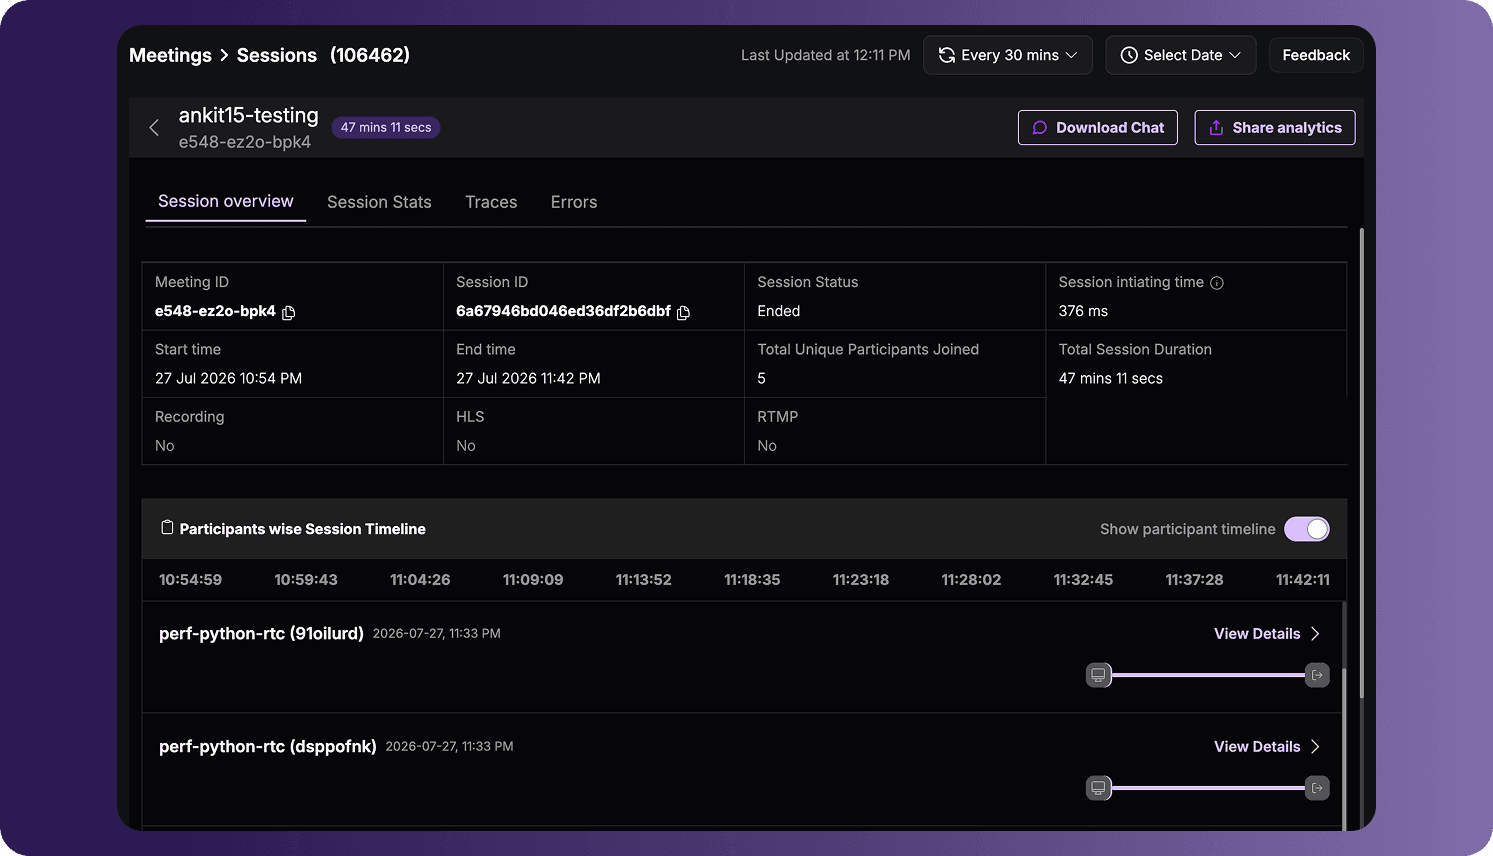The width and height of the screenshot is (1493, 856).
Task: Toggle Show participant timeline switch
Action: click(x=1307, y=529)
